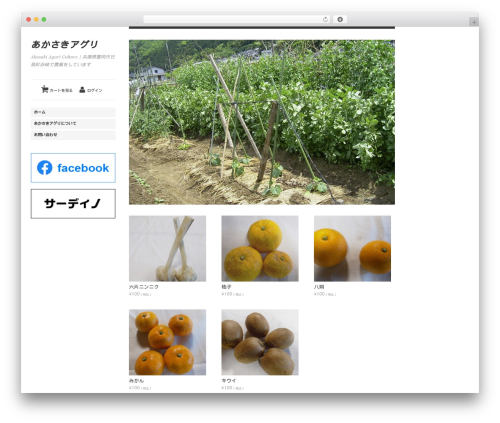Open the garlic product thumbnail

point(167,248)
